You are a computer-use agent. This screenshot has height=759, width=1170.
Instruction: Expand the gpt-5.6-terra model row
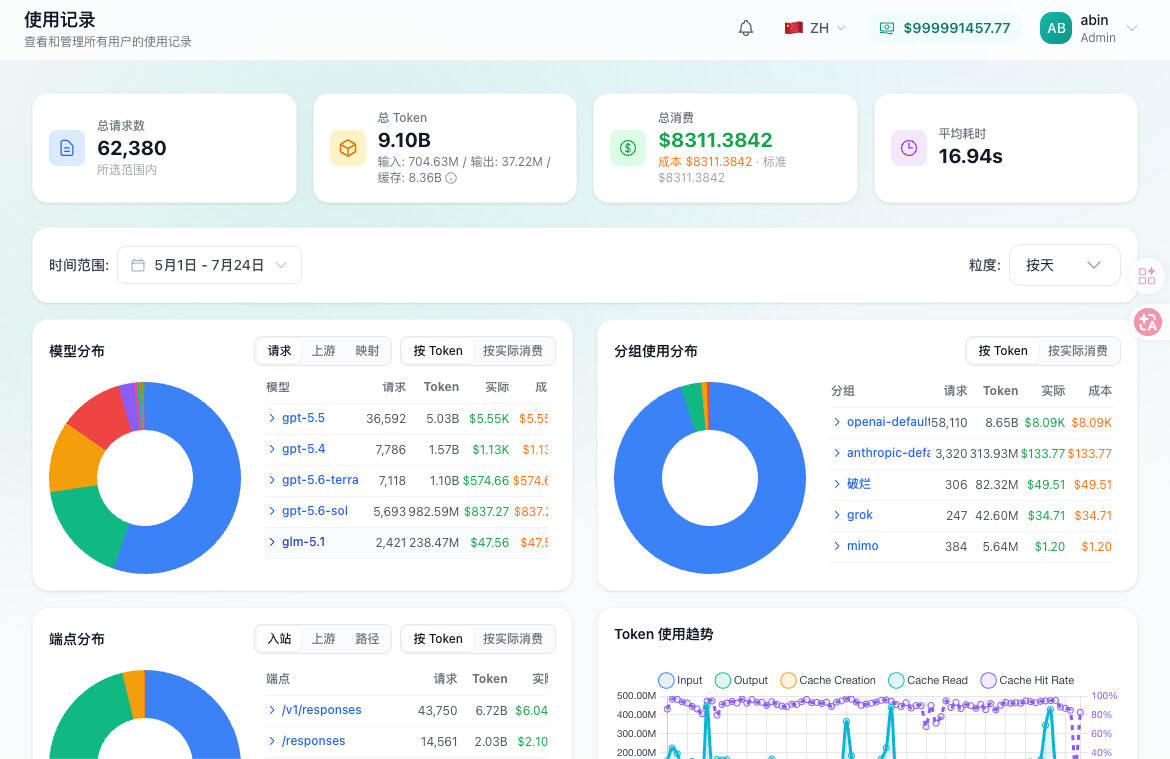[272, 480]
